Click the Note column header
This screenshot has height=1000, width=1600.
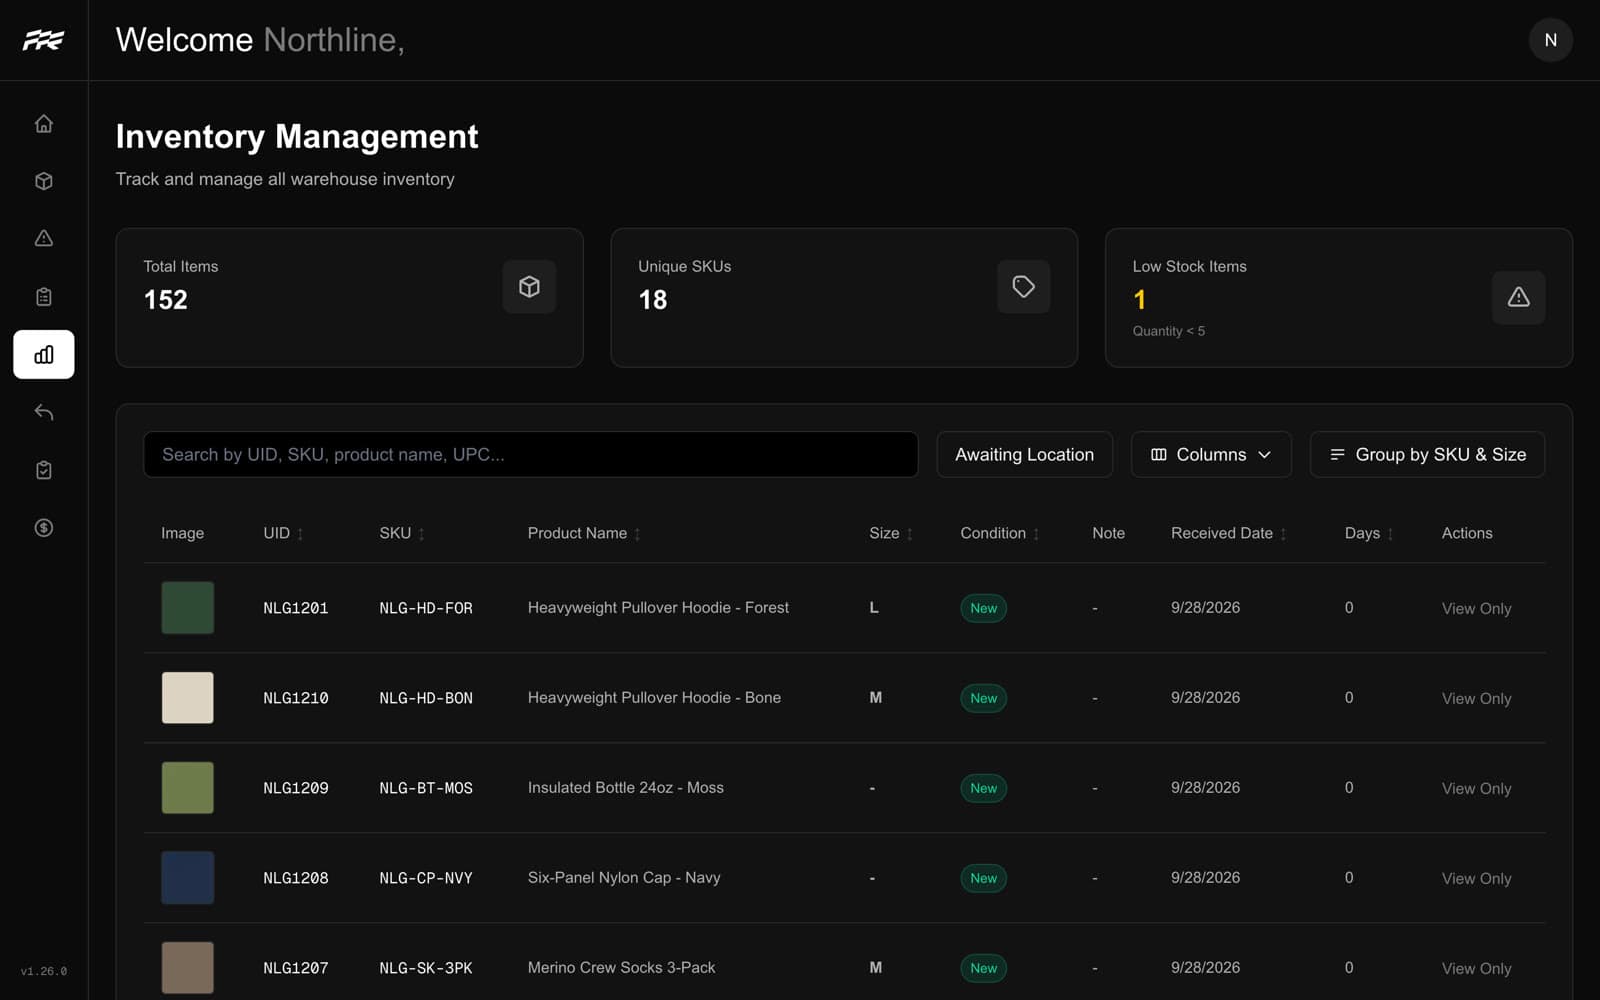[x=1108, y=533]
